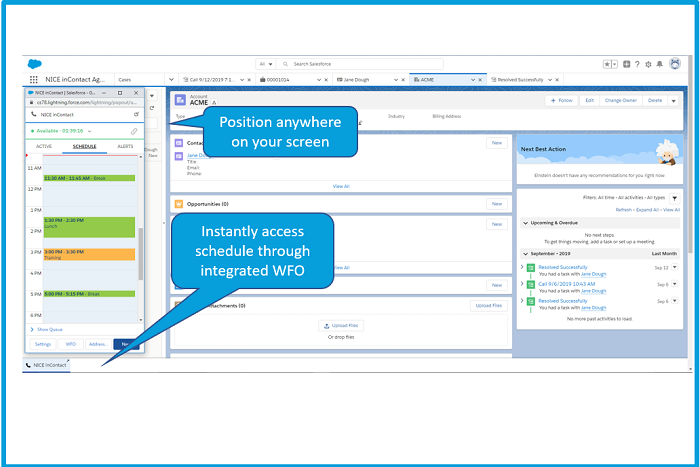The height and width of the screenshot is (467, 700).
Task: Click the Follow button on ACME account
Action: [561, 100]
